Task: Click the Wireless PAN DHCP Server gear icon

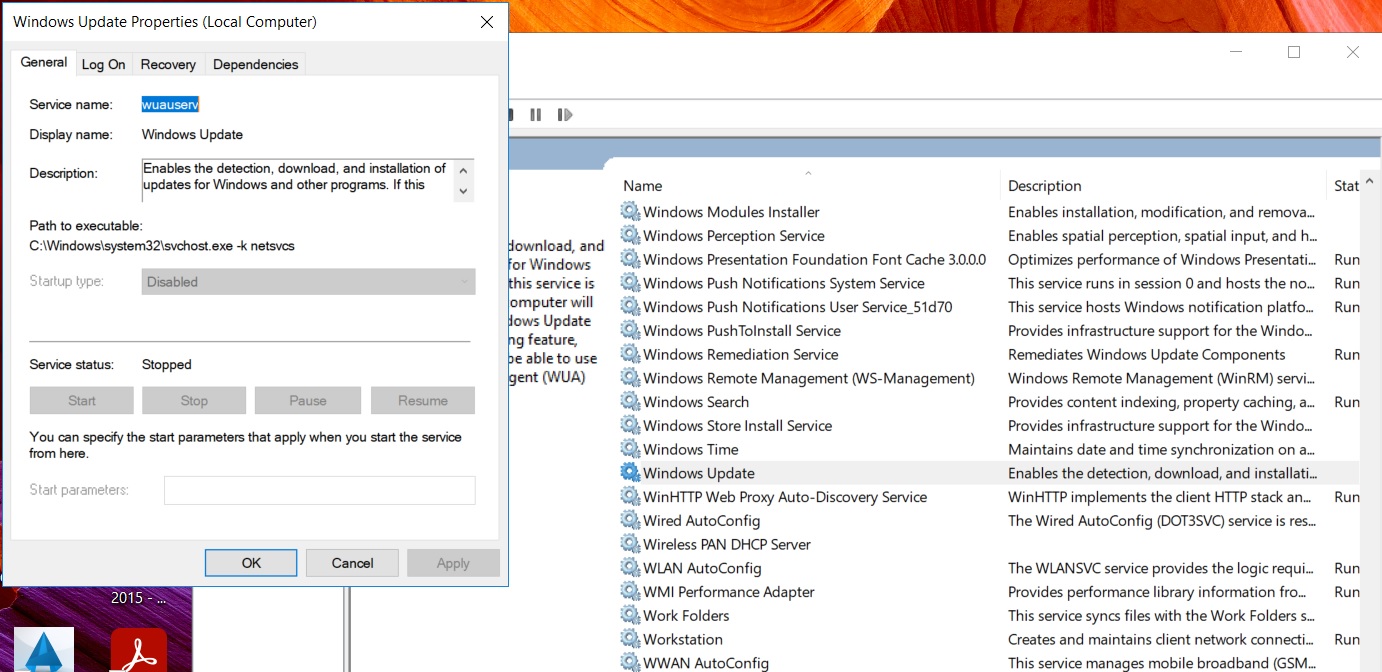Action: pos(630,544)
